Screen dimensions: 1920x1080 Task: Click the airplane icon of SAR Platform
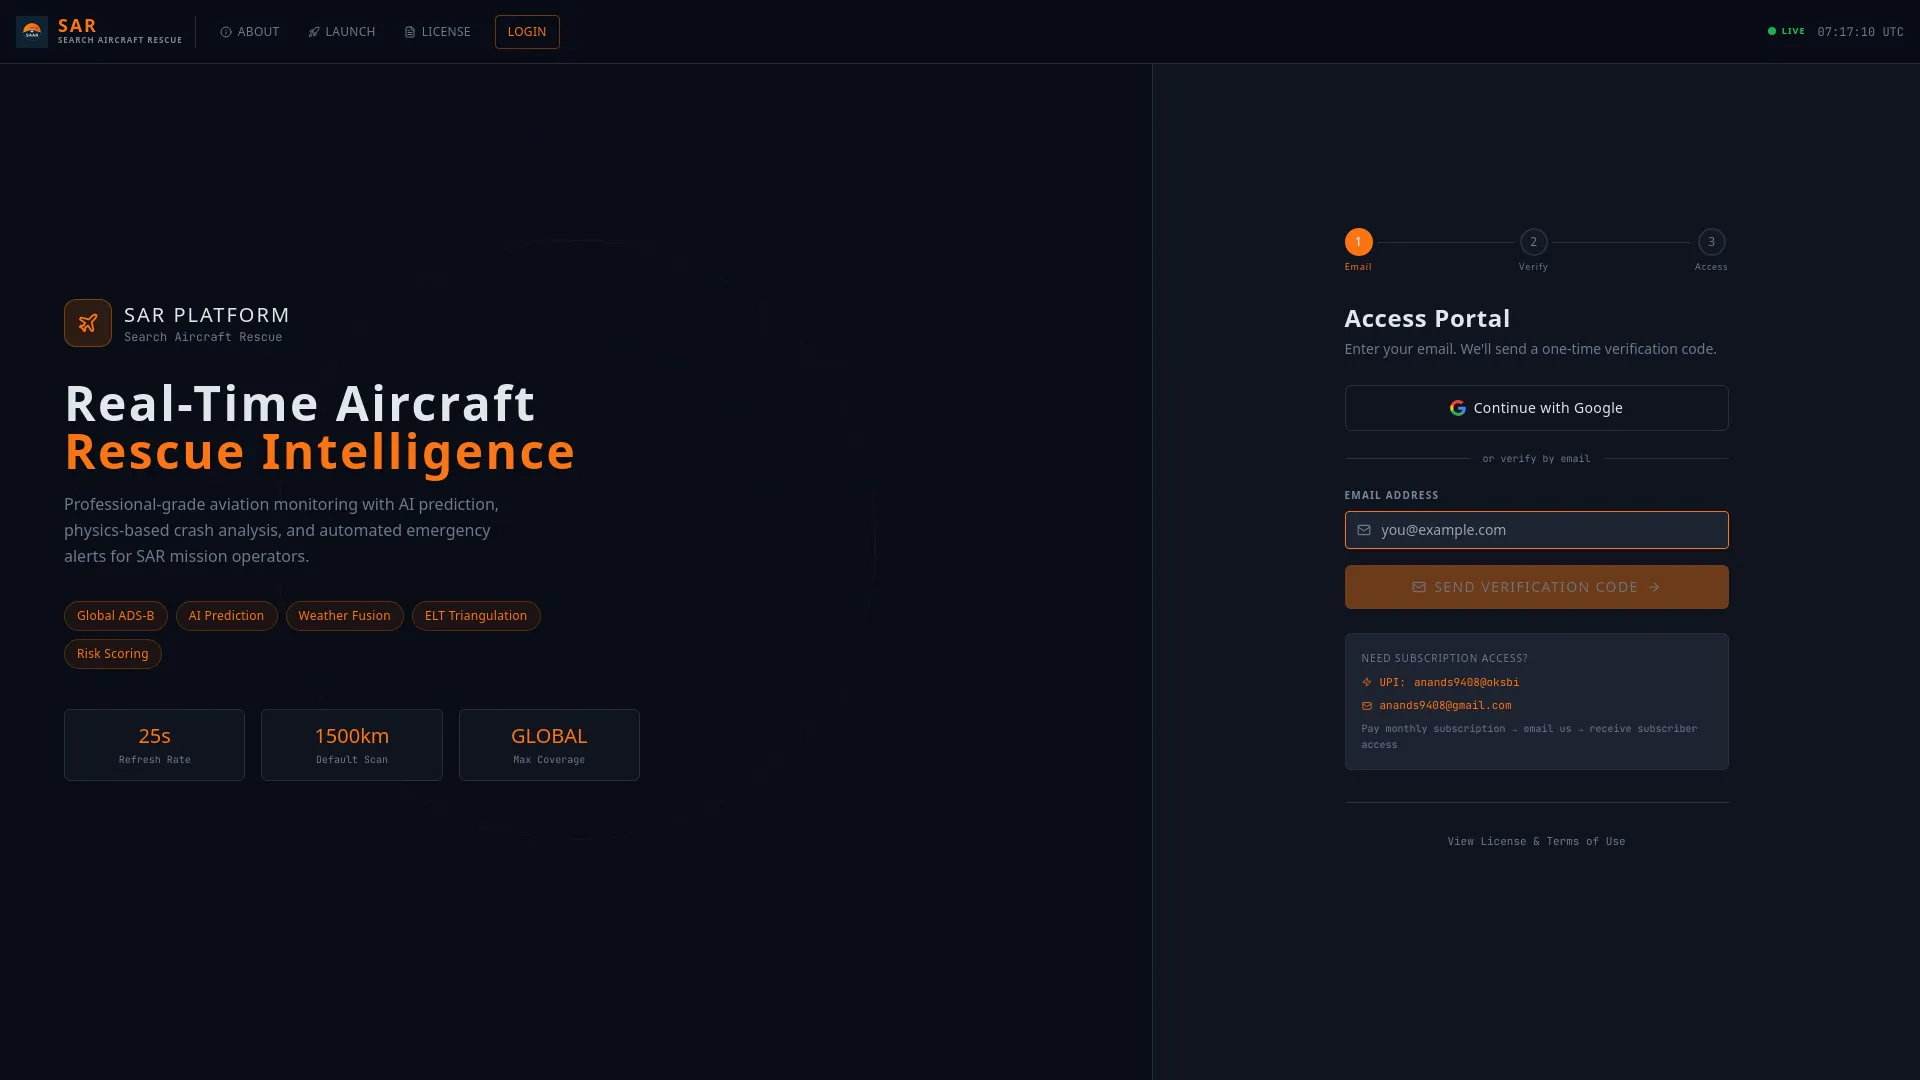pyautogui.click(x=88, y=323)
